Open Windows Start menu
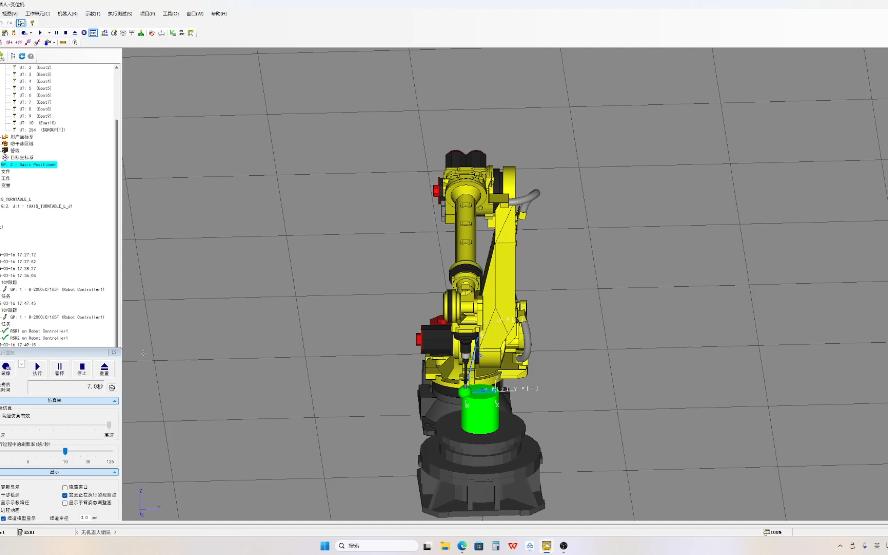 click(x=325, y=545)
